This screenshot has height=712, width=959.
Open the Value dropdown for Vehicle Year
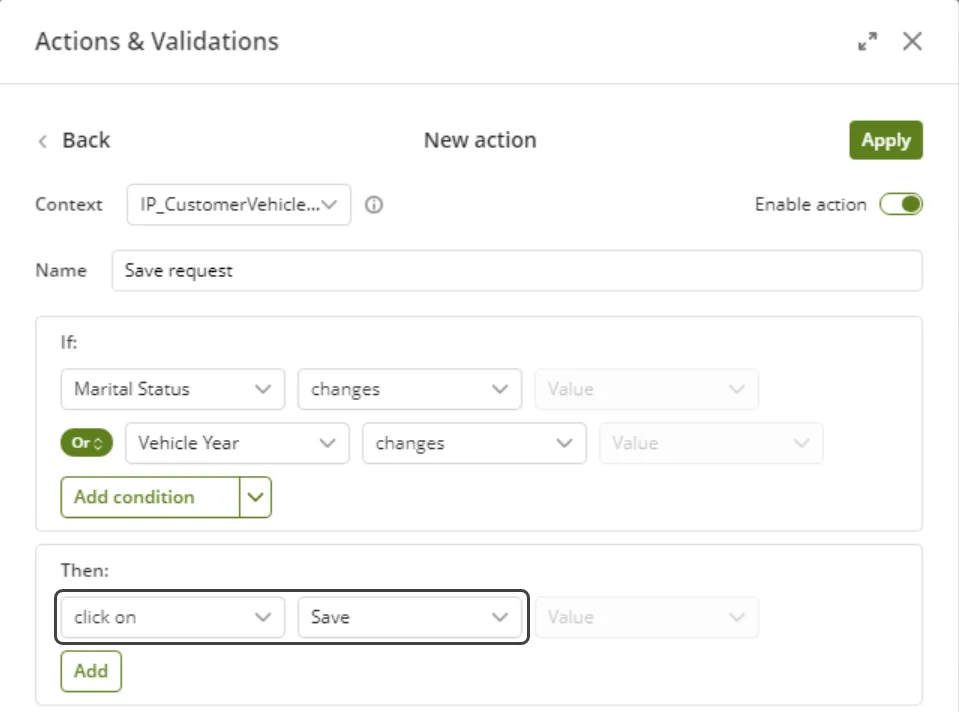pos(711,443)
